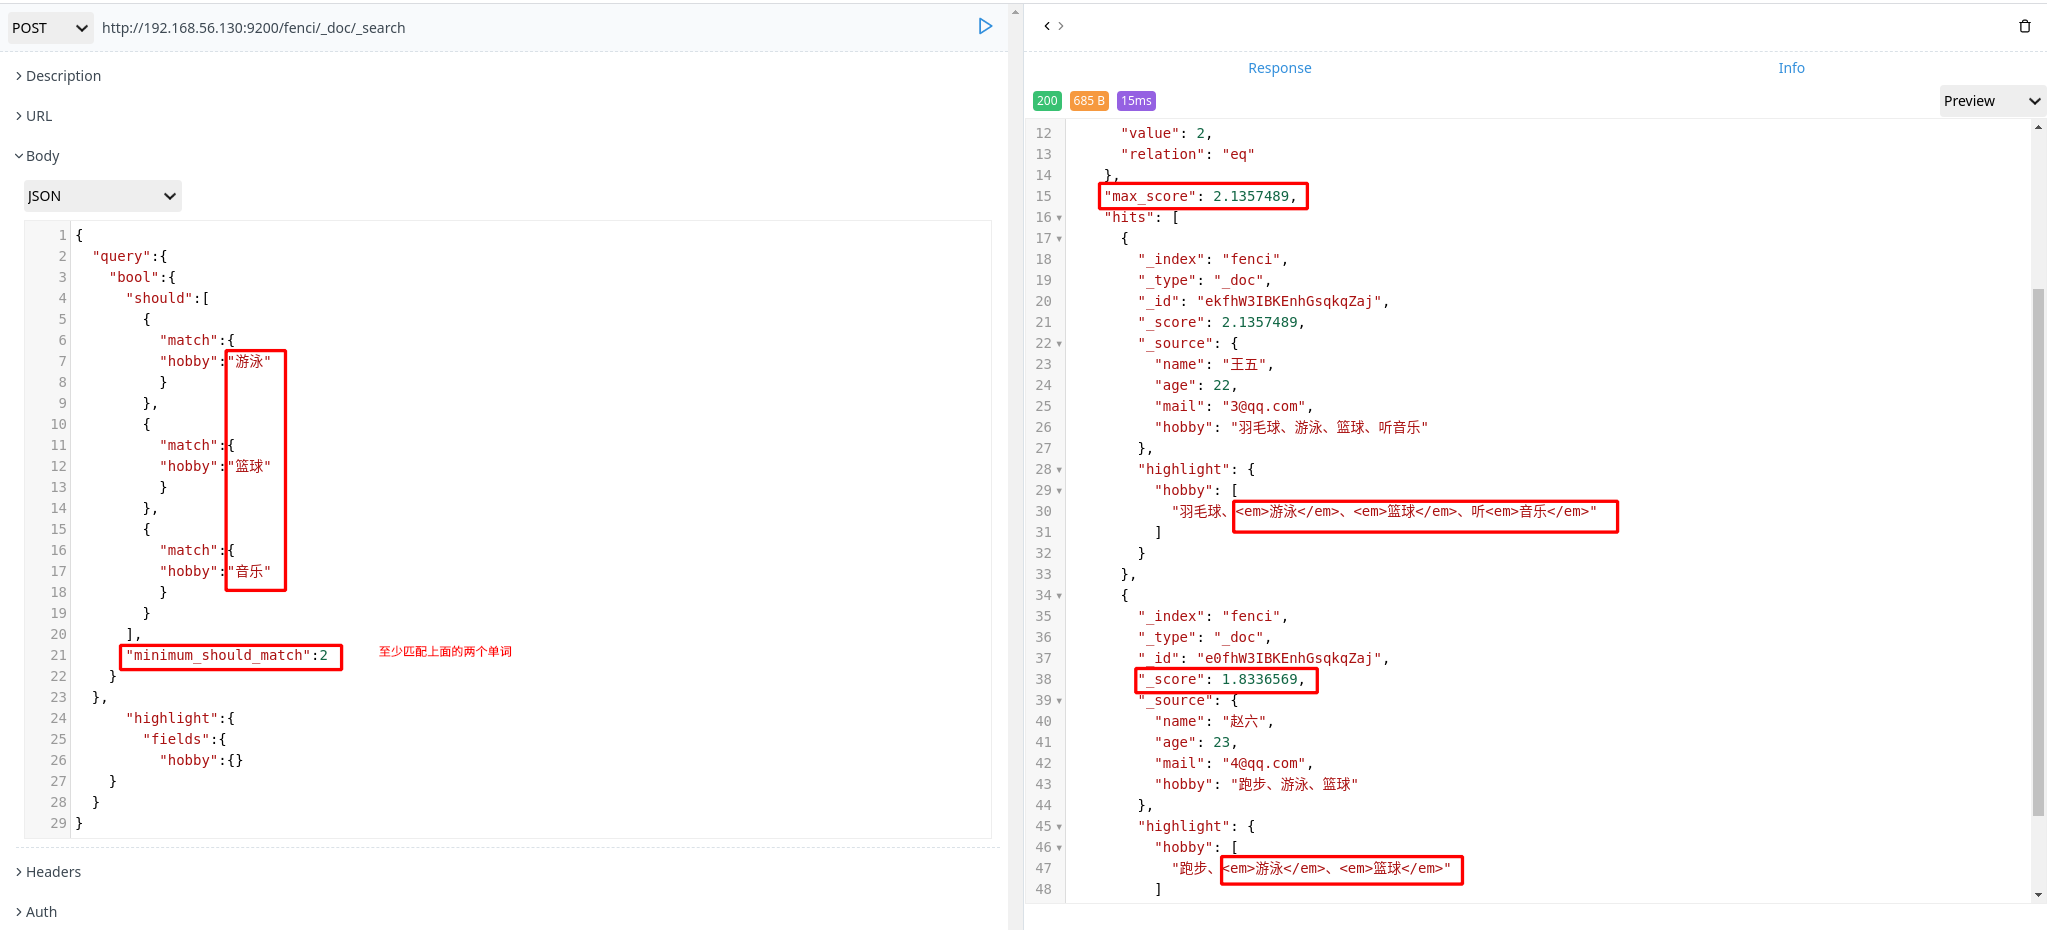Send the POST request

pyautogui.click(x=985, y=26)
